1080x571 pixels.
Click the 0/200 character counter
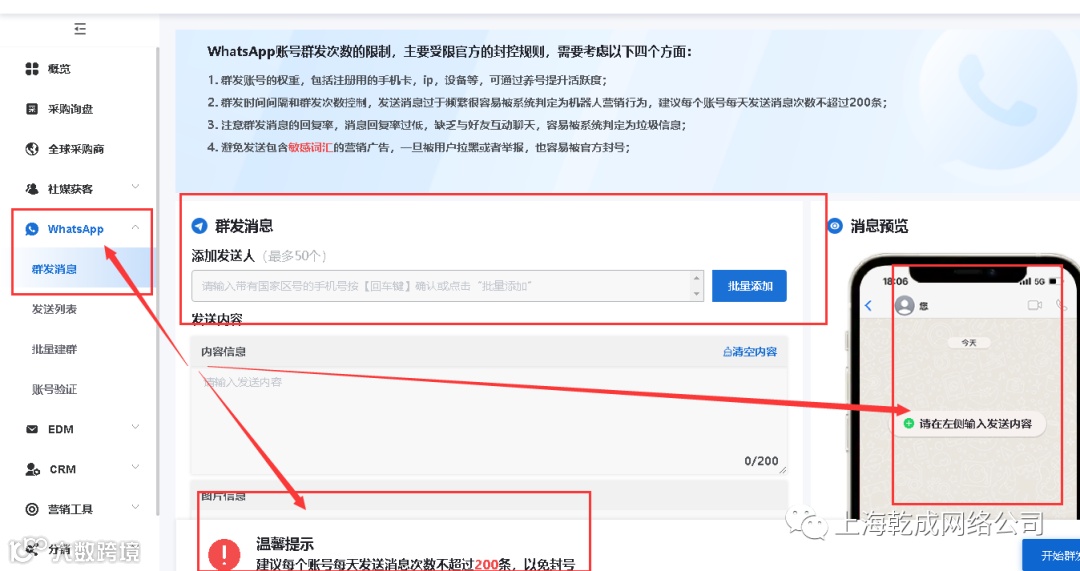point(761,461)
